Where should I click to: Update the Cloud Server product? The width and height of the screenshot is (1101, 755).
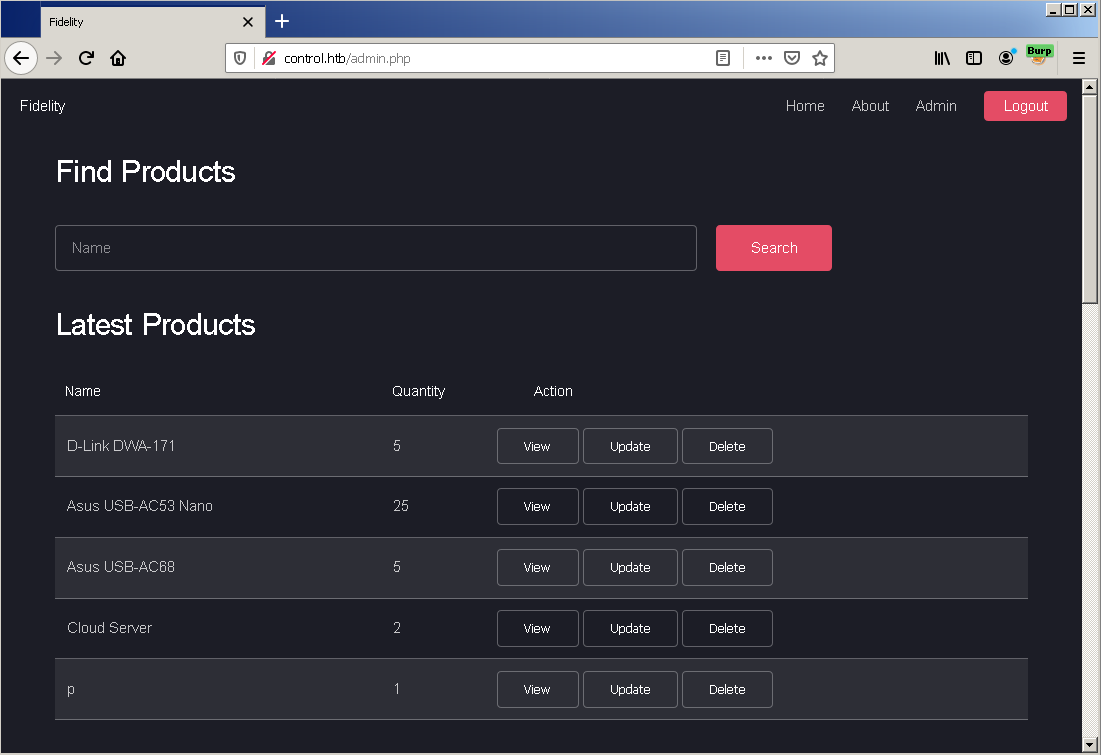[630, 629]
